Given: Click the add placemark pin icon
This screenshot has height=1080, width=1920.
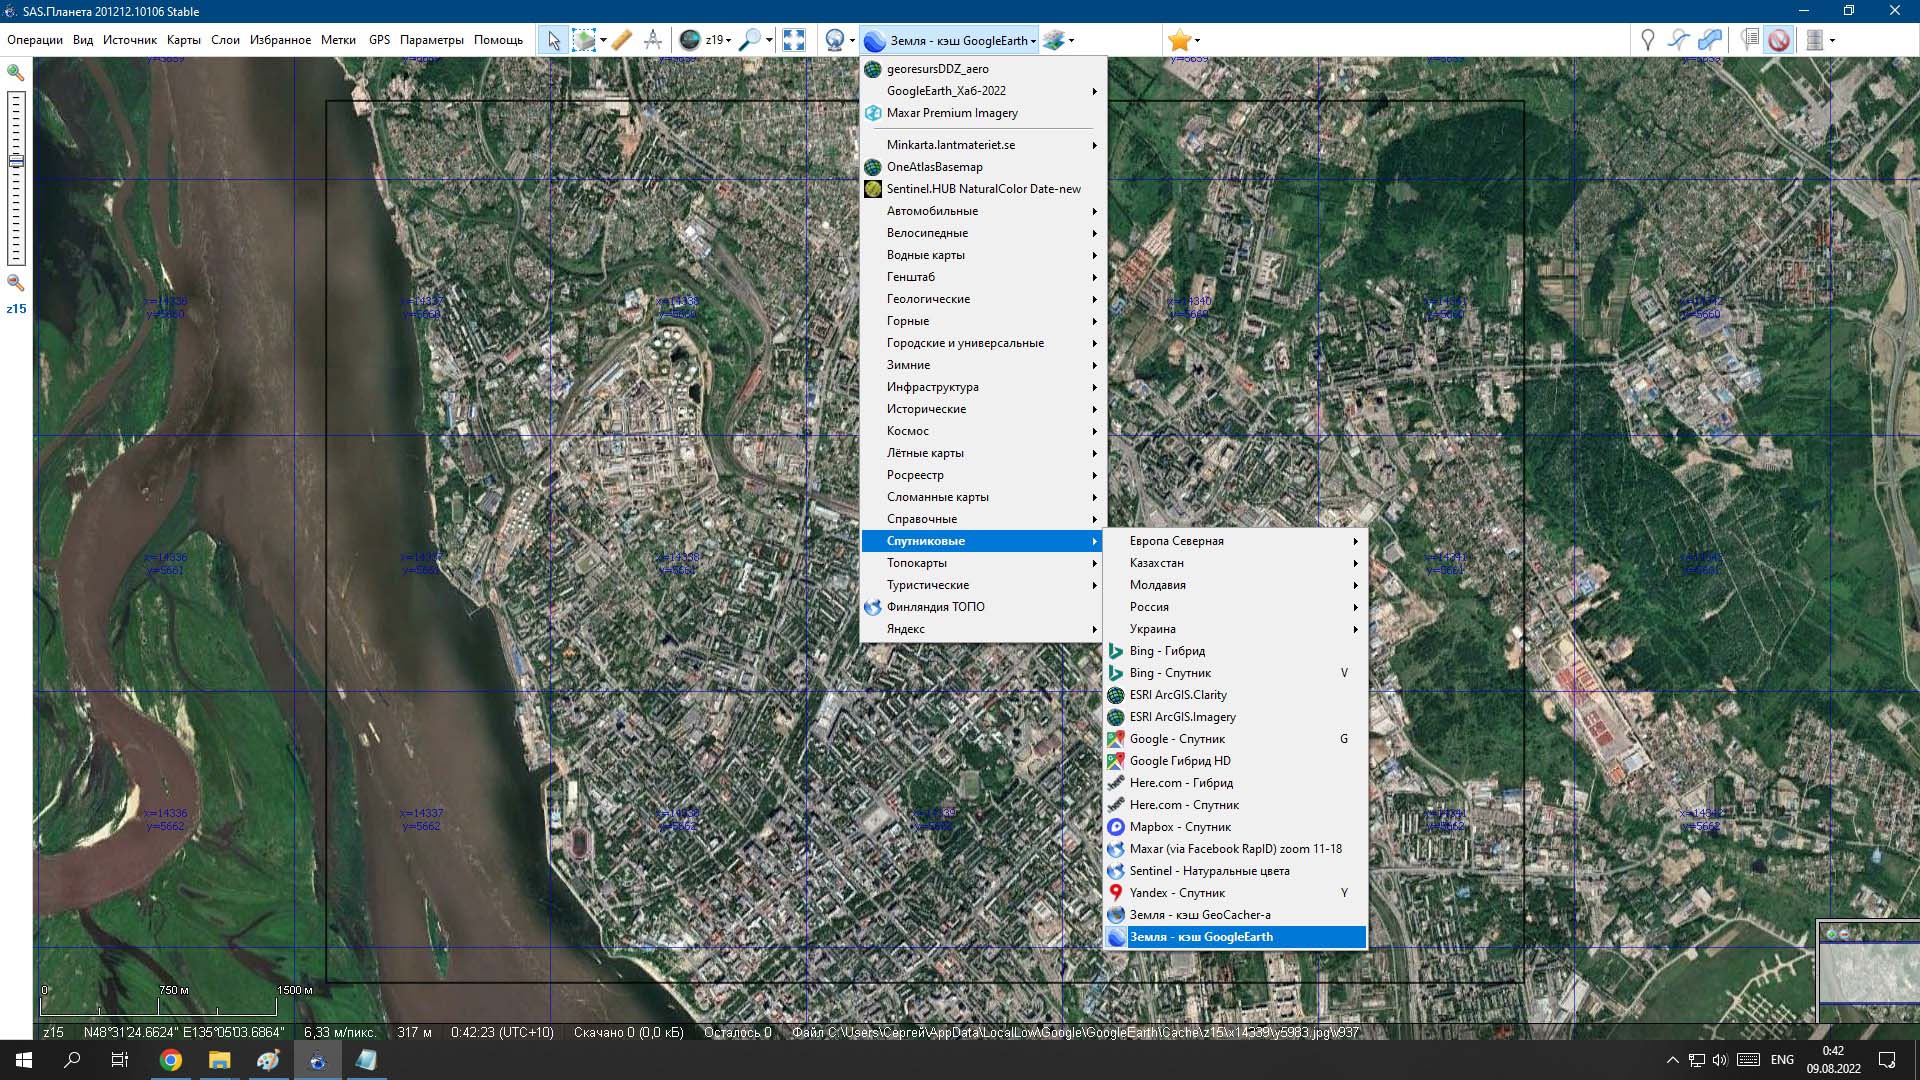Looking at the screenshot, I should [x=1648, y=40].
